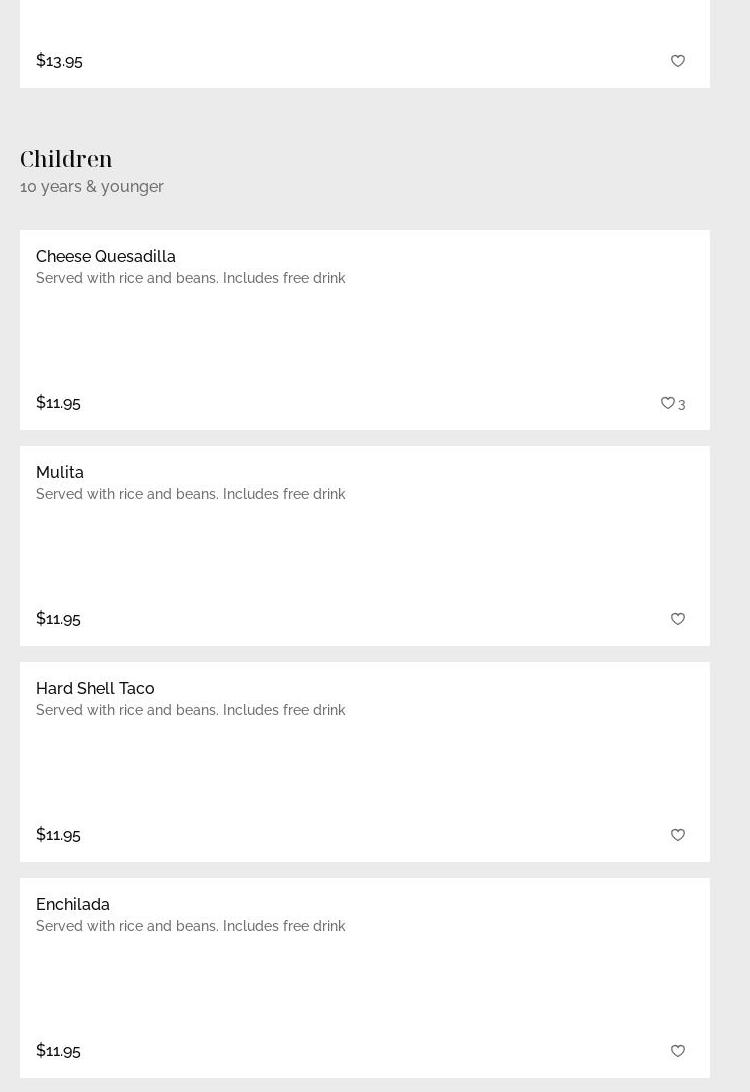Like the Hard Shell Taco item

pyautogui.click(x=678, y=835)
